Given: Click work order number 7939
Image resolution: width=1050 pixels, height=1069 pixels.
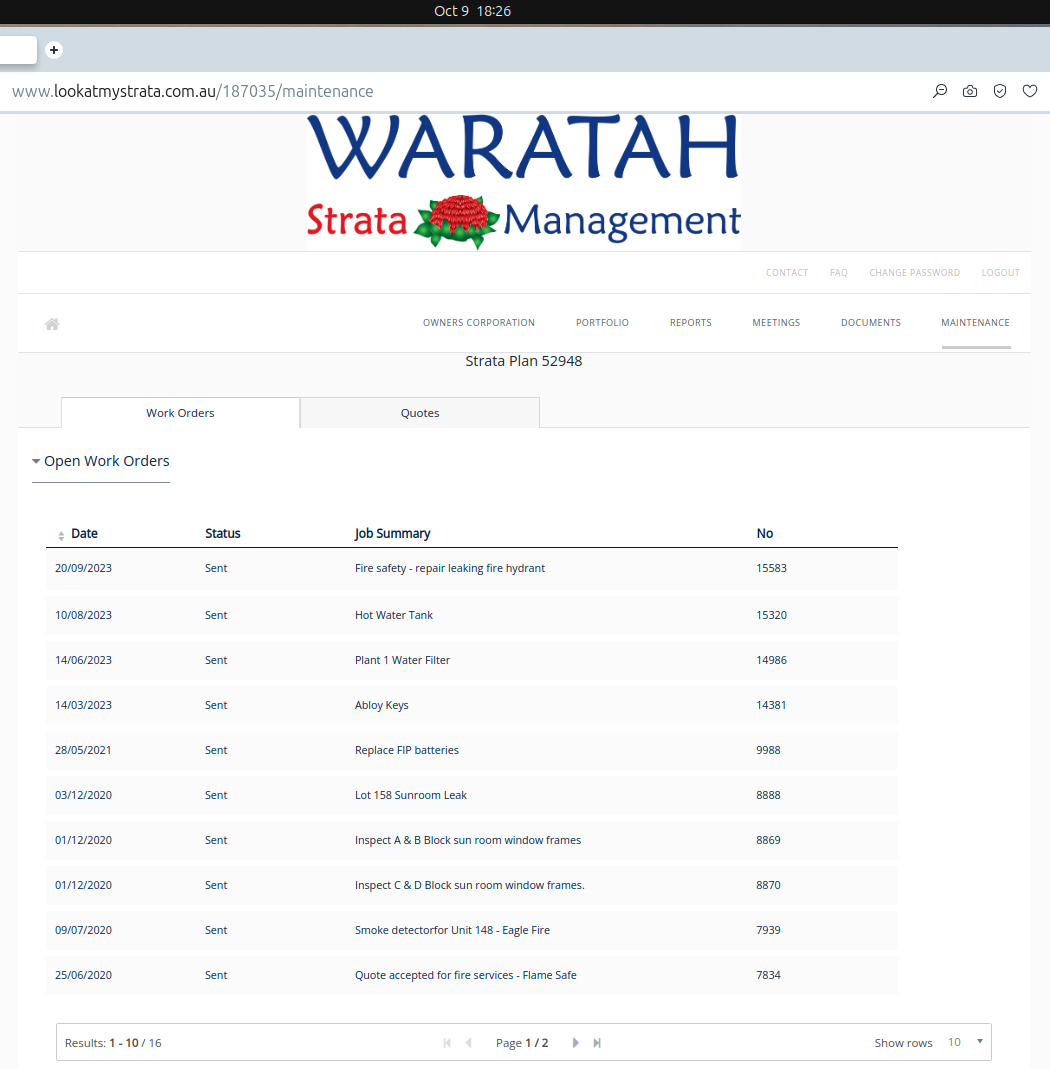Looking at the screenshot, I should [768, 930].
